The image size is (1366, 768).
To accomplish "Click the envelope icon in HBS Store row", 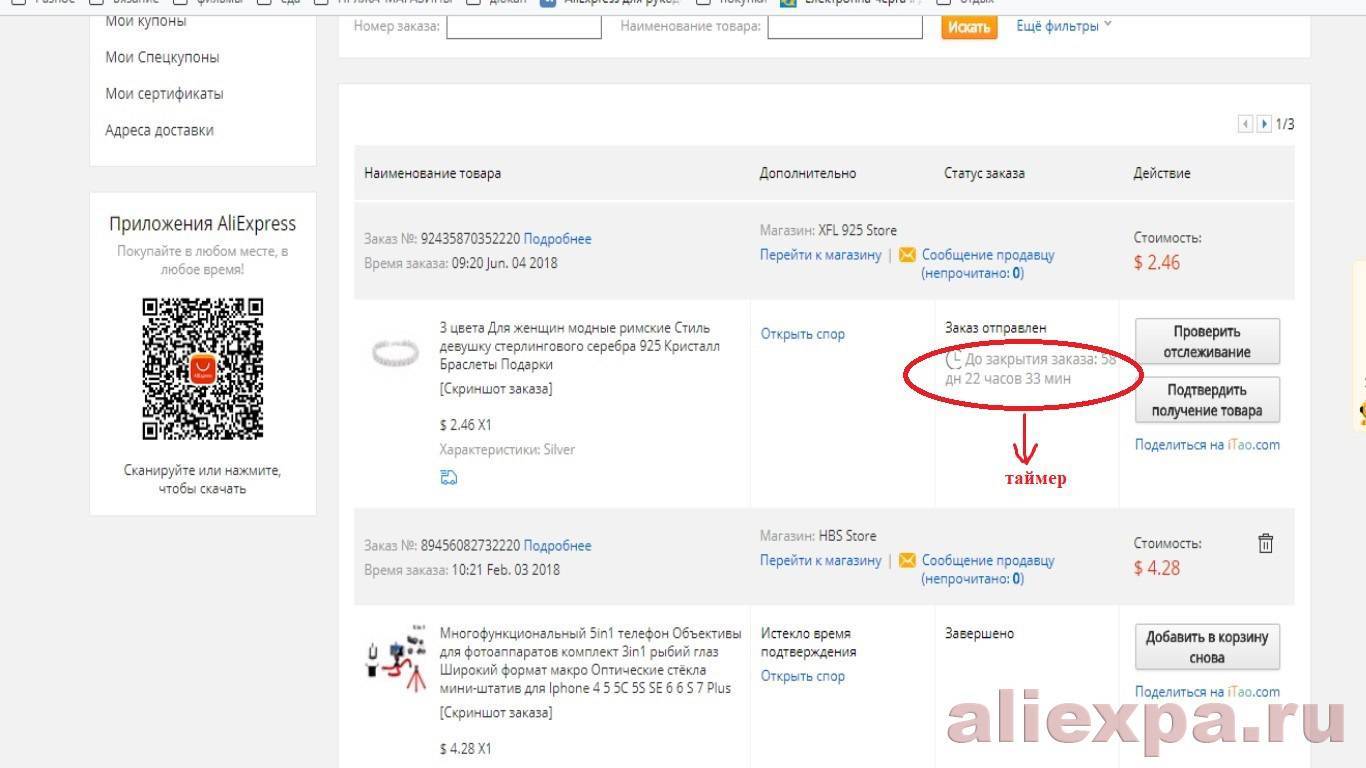I will pyautogui.click(x=907, y=561).
